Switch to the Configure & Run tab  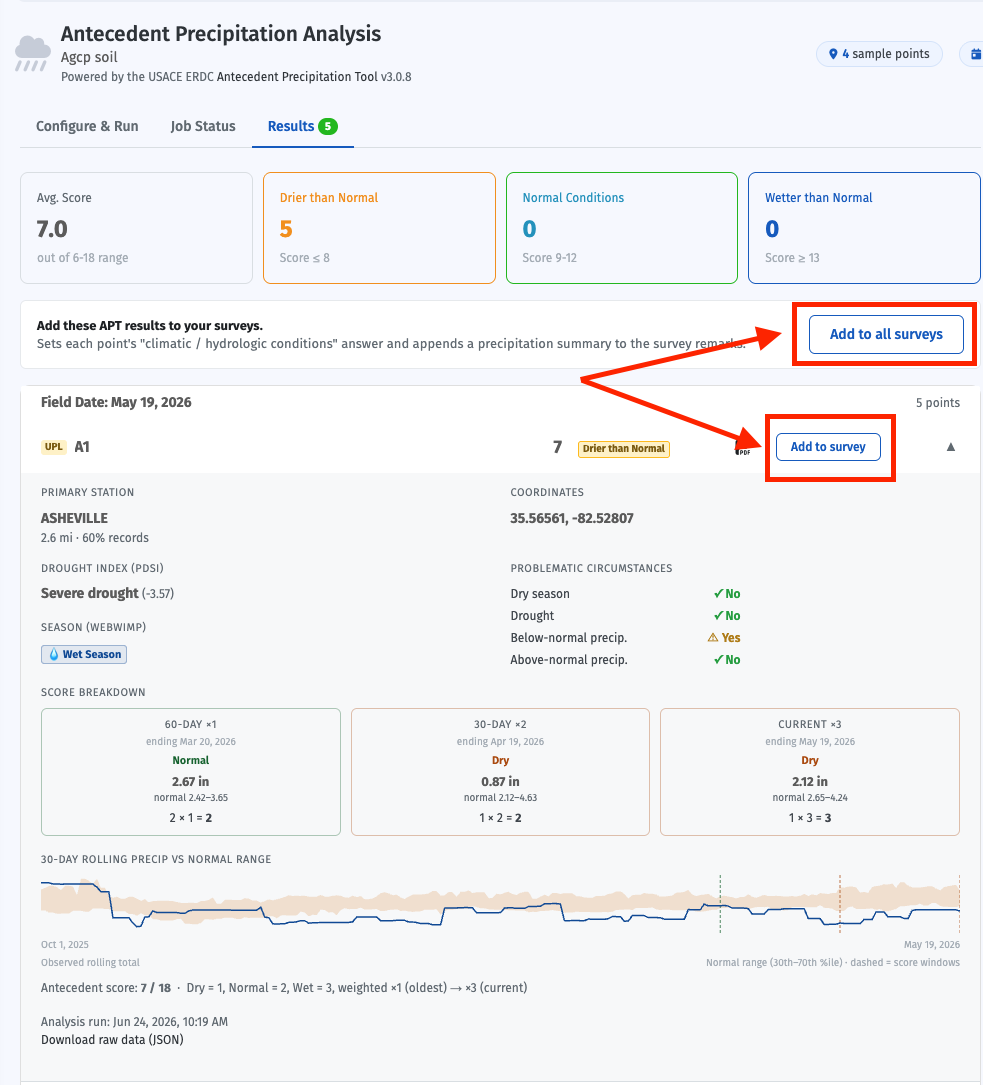[x=87, y=126]
